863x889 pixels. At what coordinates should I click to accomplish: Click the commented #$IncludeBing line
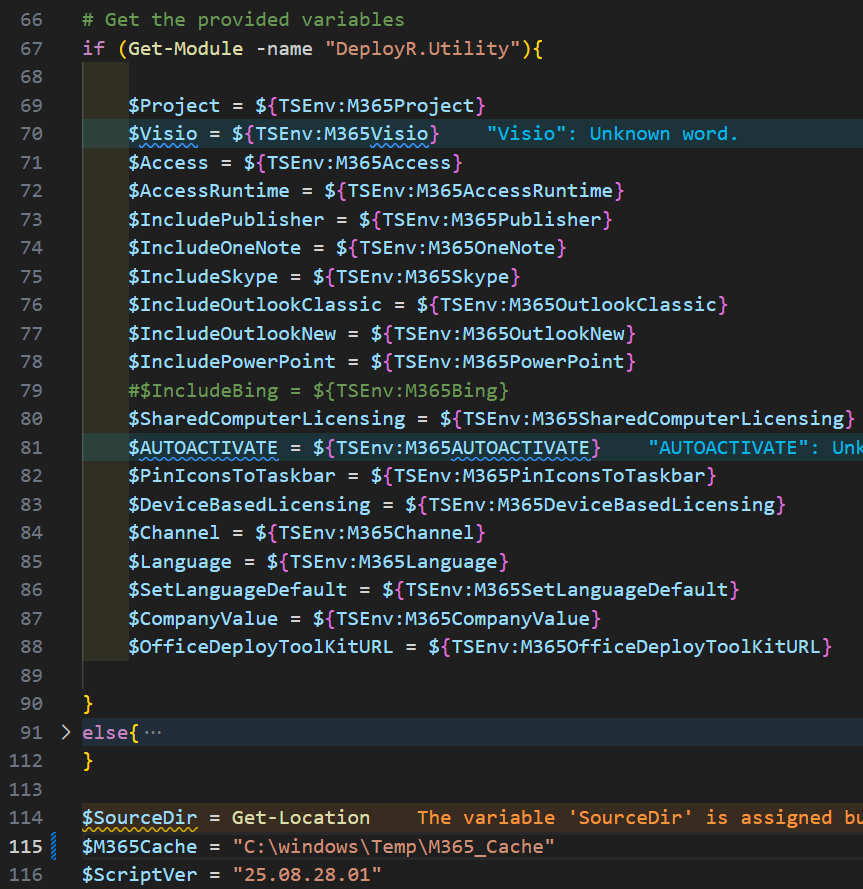coord(318,391)
